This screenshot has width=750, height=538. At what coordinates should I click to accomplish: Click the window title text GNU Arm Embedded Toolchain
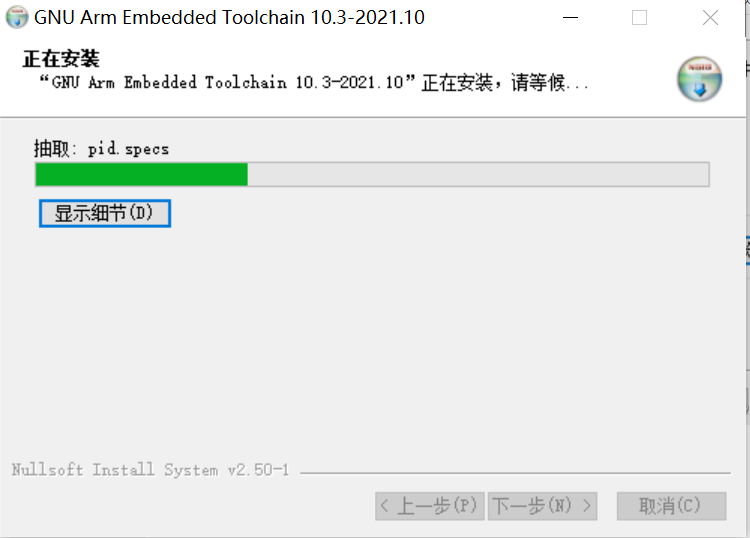[229, 18]
